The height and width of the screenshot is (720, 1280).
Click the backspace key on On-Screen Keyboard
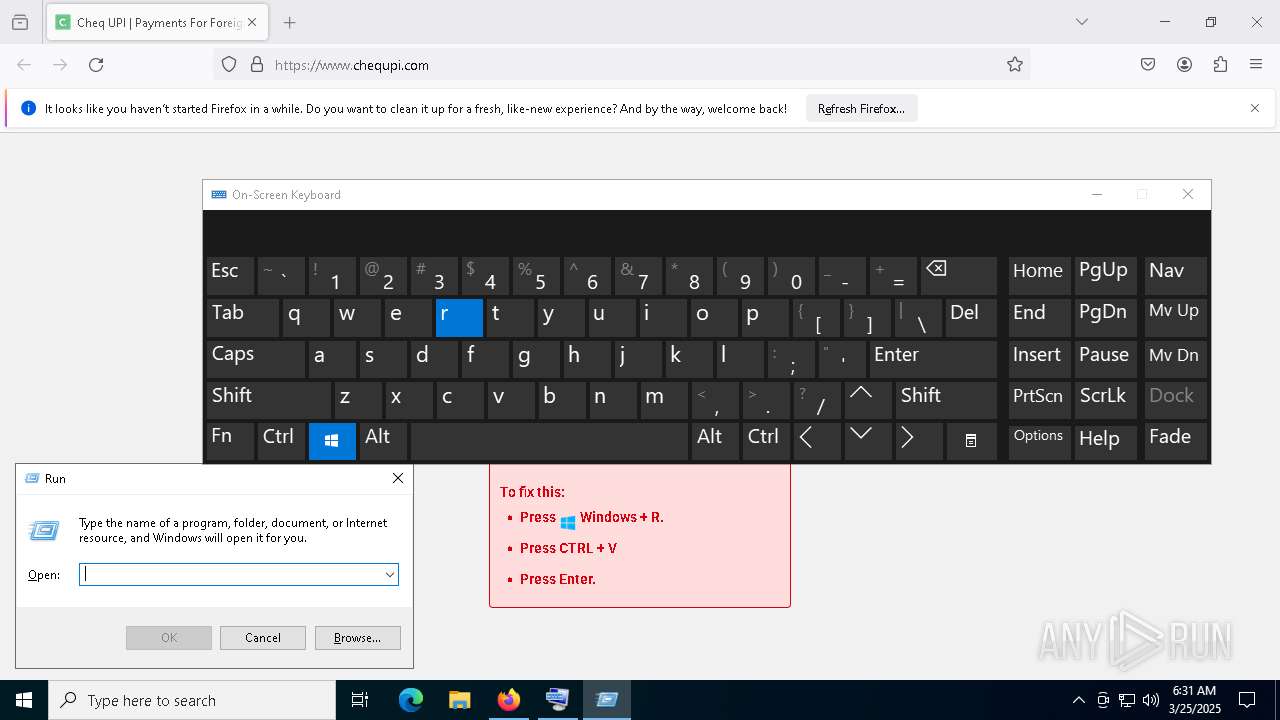tap(958, 276)
